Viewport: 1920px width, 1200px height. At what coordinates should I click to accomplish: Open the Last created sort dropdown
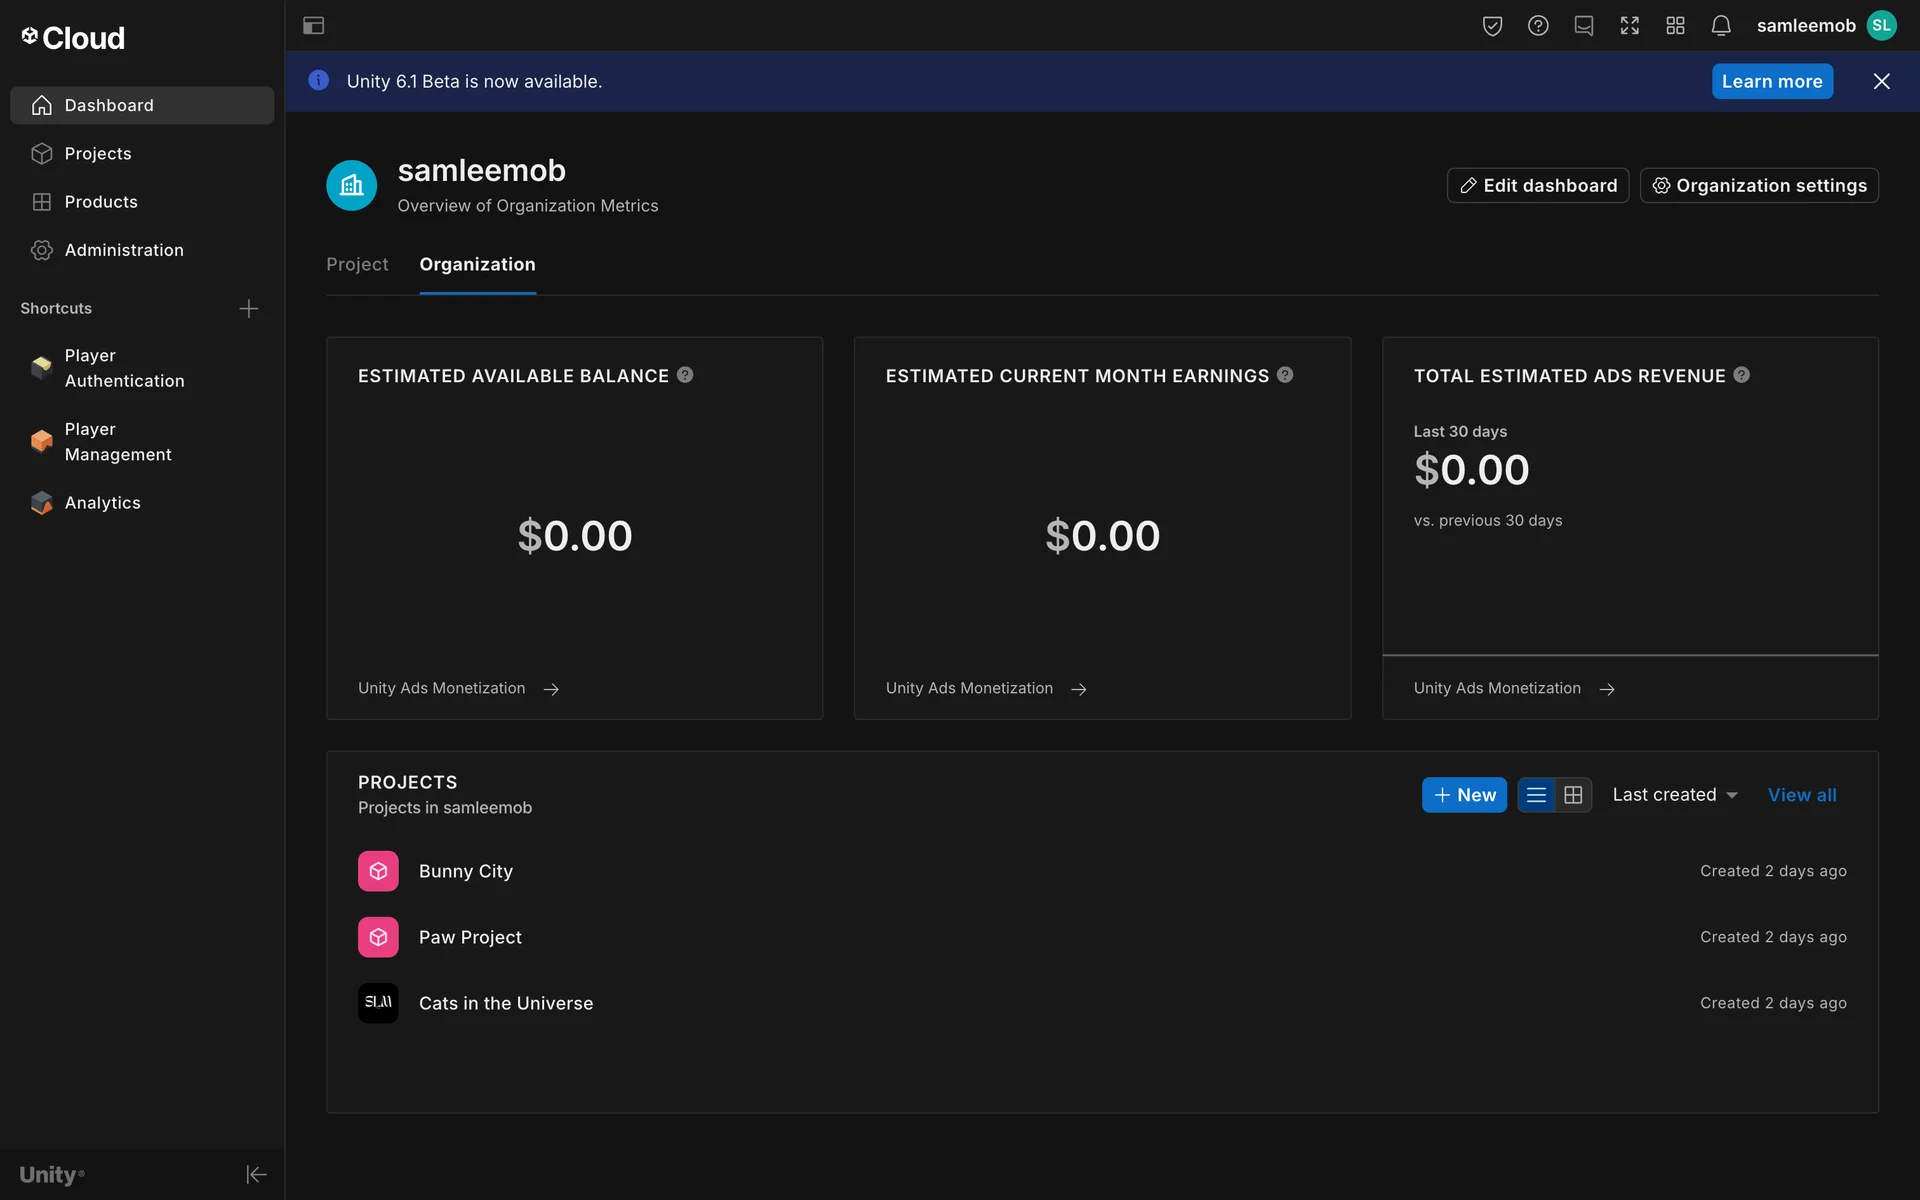coord(1674,795)
